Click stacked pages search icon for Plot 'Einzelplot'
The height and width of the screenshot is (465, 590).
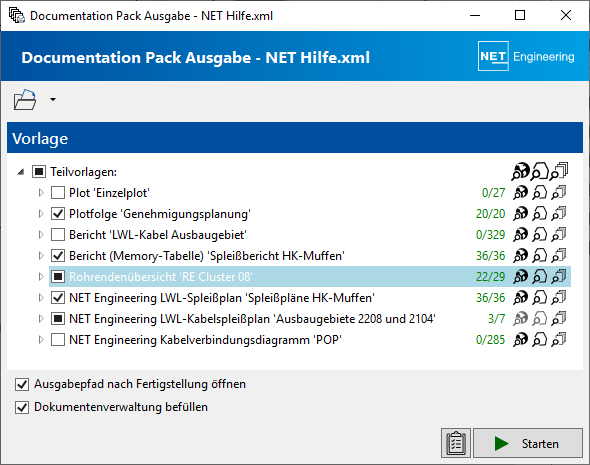pos(559,193)
